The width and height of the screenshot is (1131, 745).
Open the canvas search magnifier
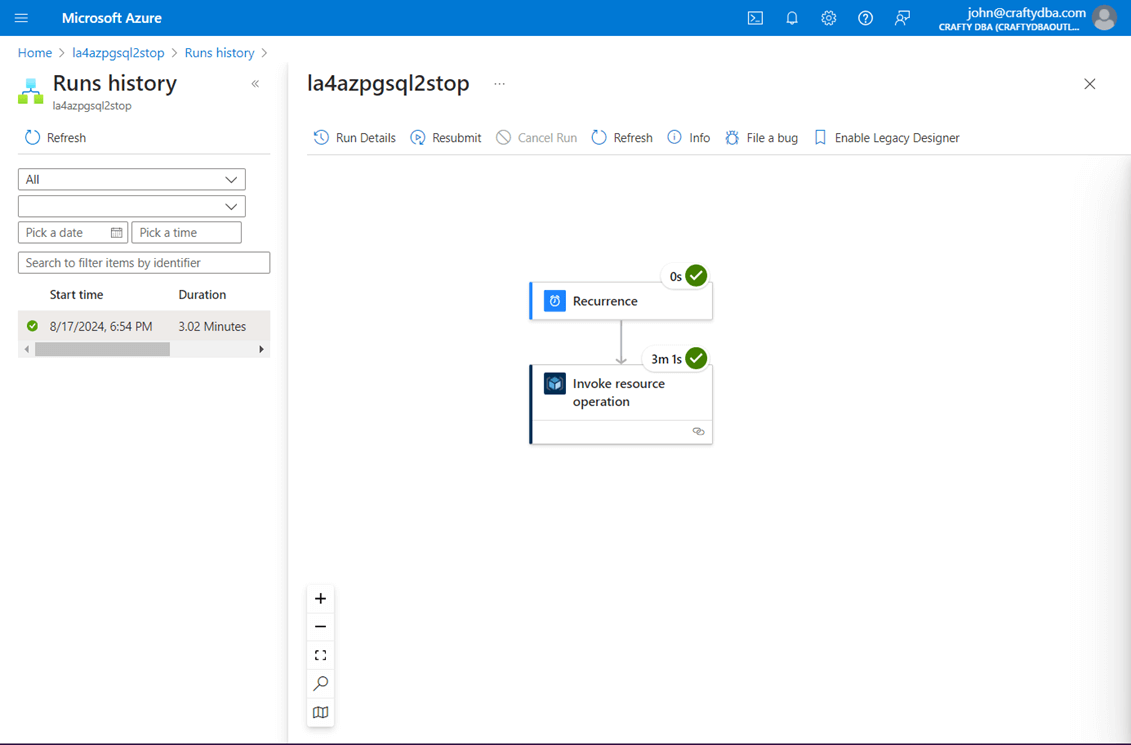point(320,684)
